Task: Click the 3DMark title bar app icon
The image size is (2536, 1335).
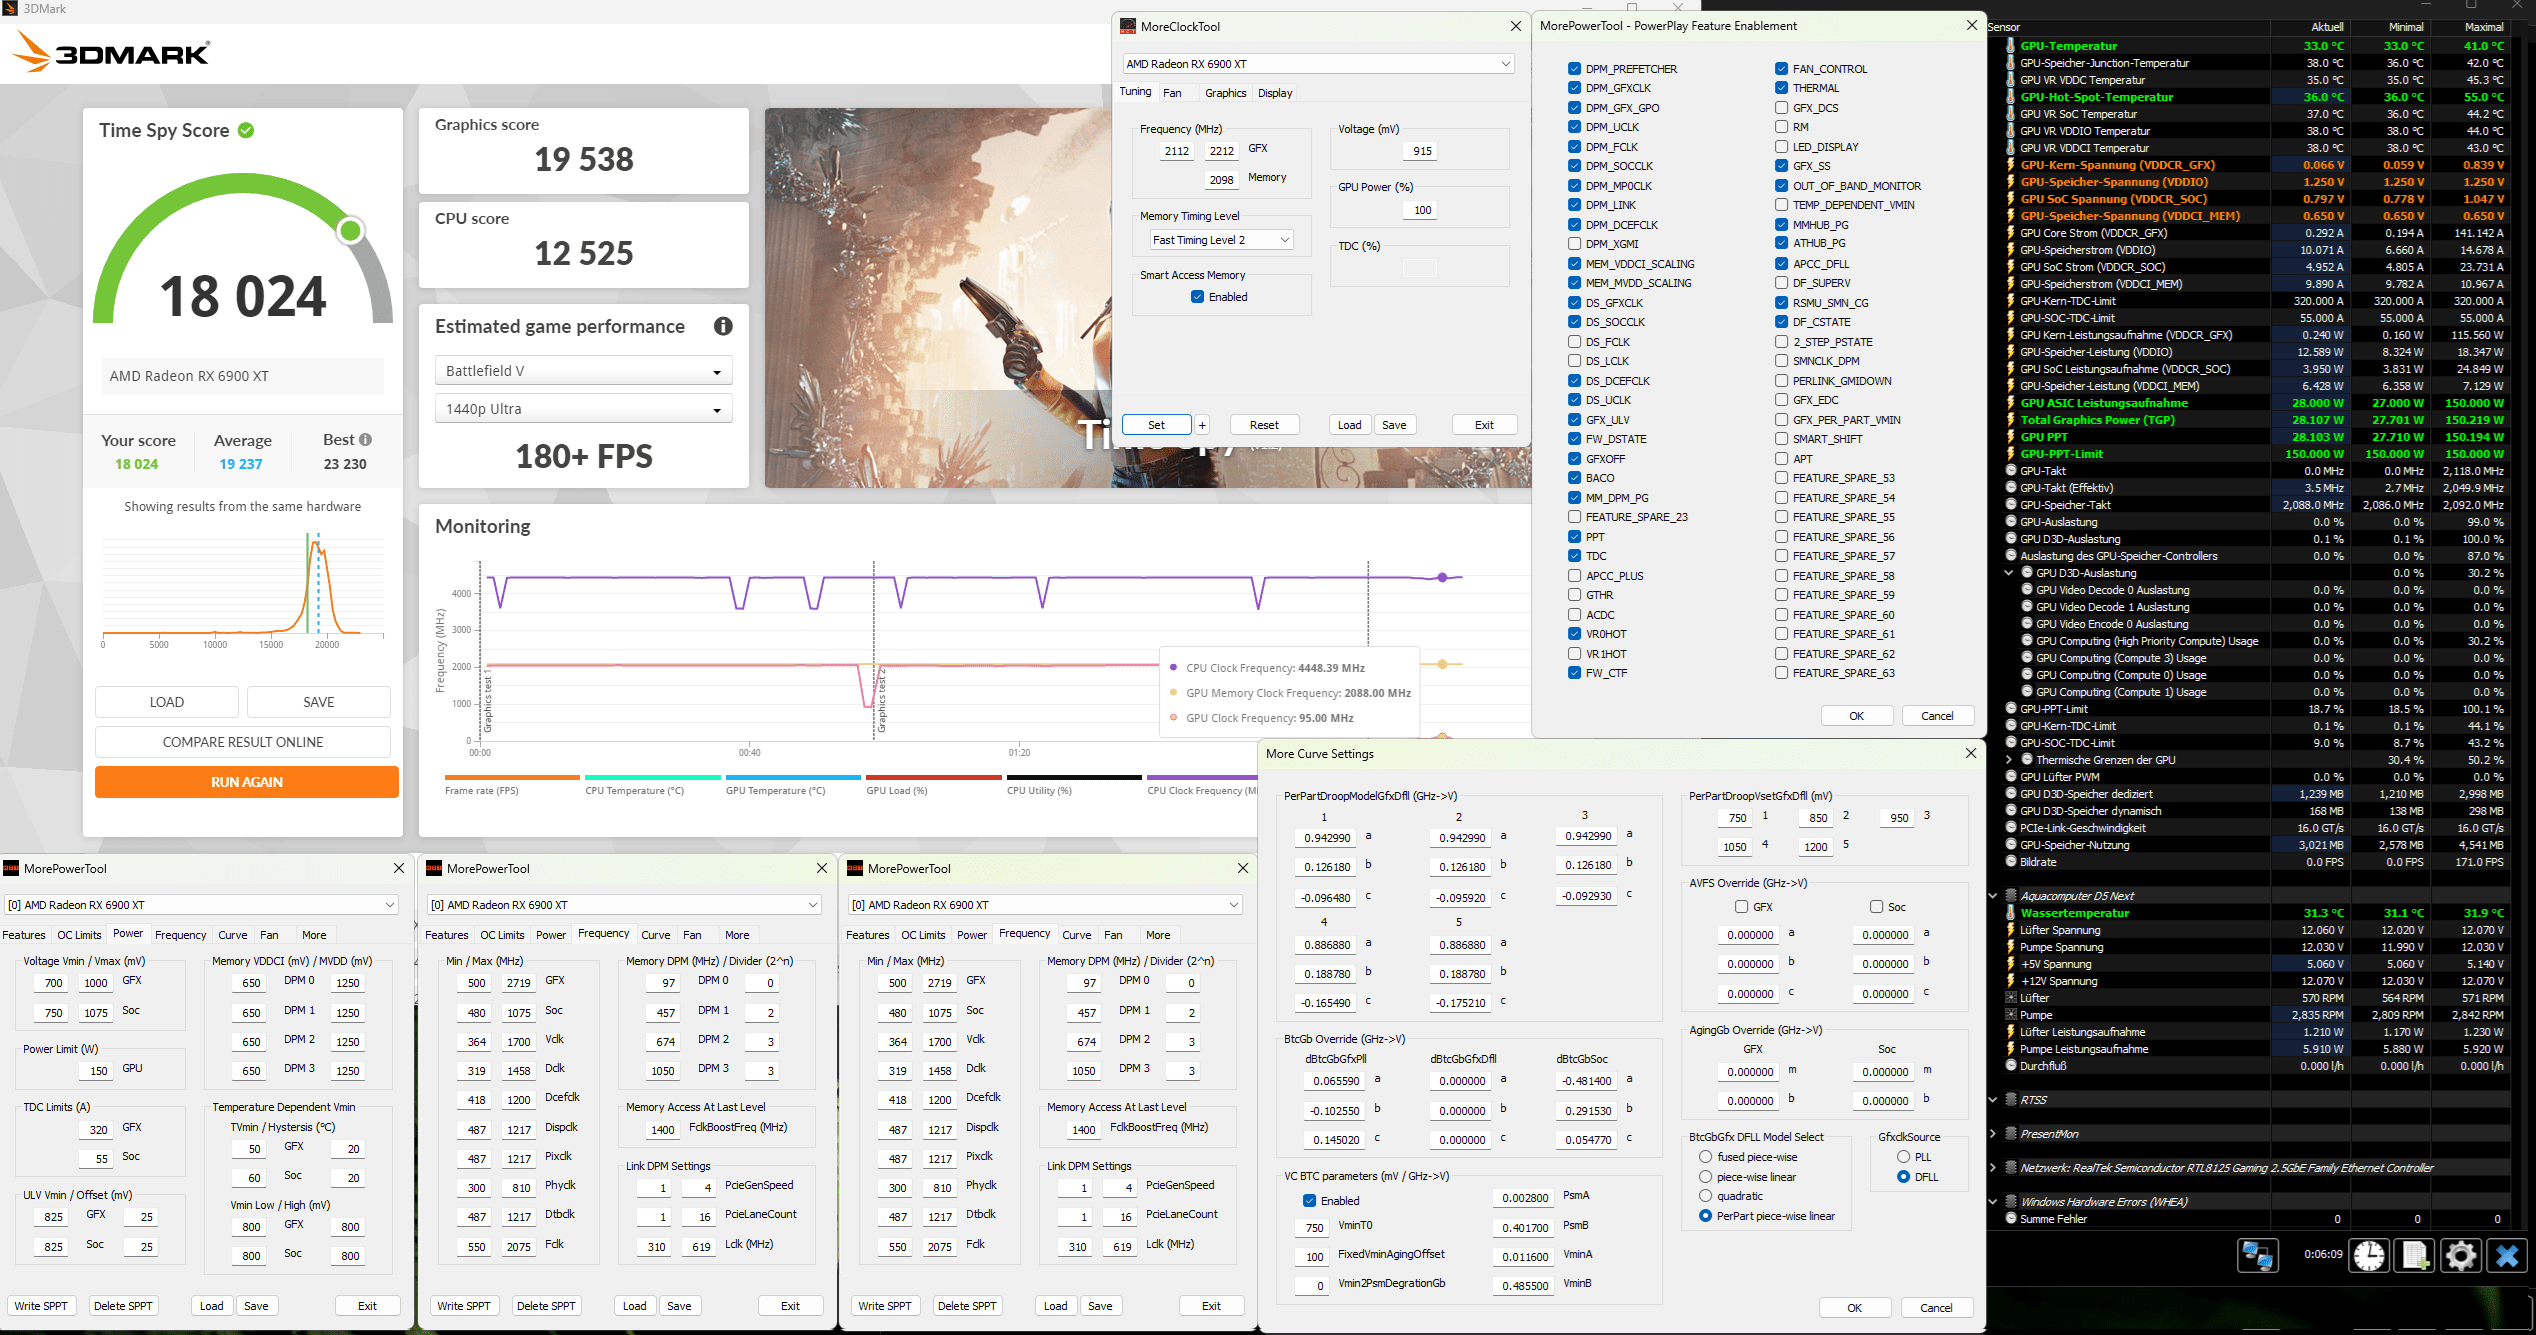Action: point(10,9)
